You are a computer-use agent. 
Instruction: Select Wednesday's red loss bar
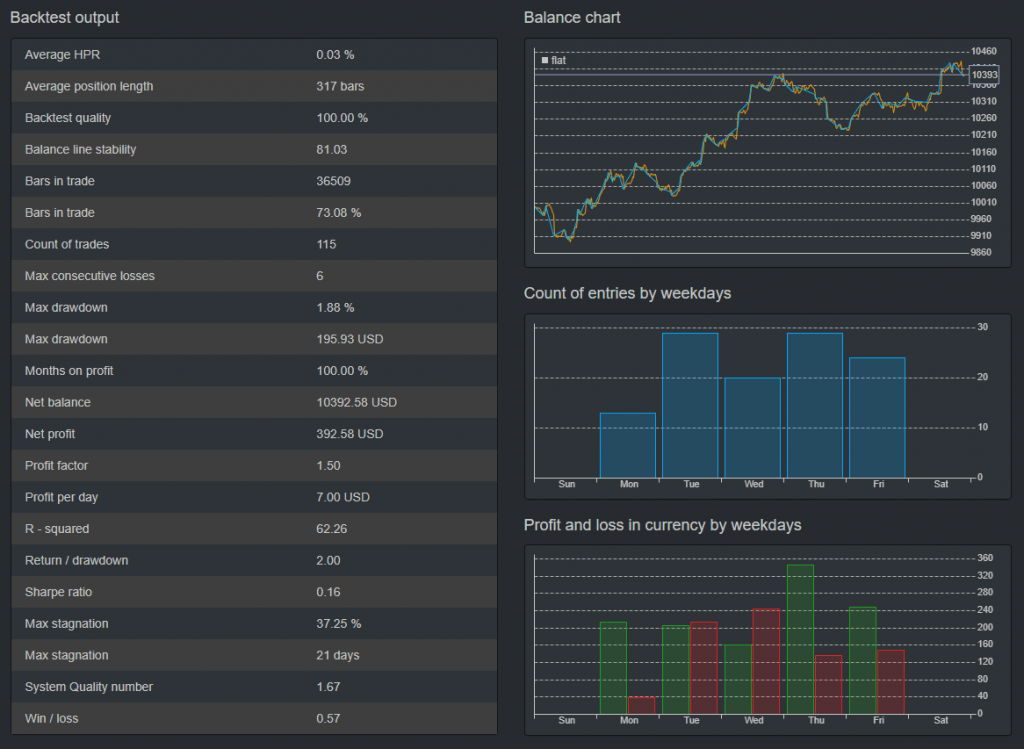pos(766,662)
